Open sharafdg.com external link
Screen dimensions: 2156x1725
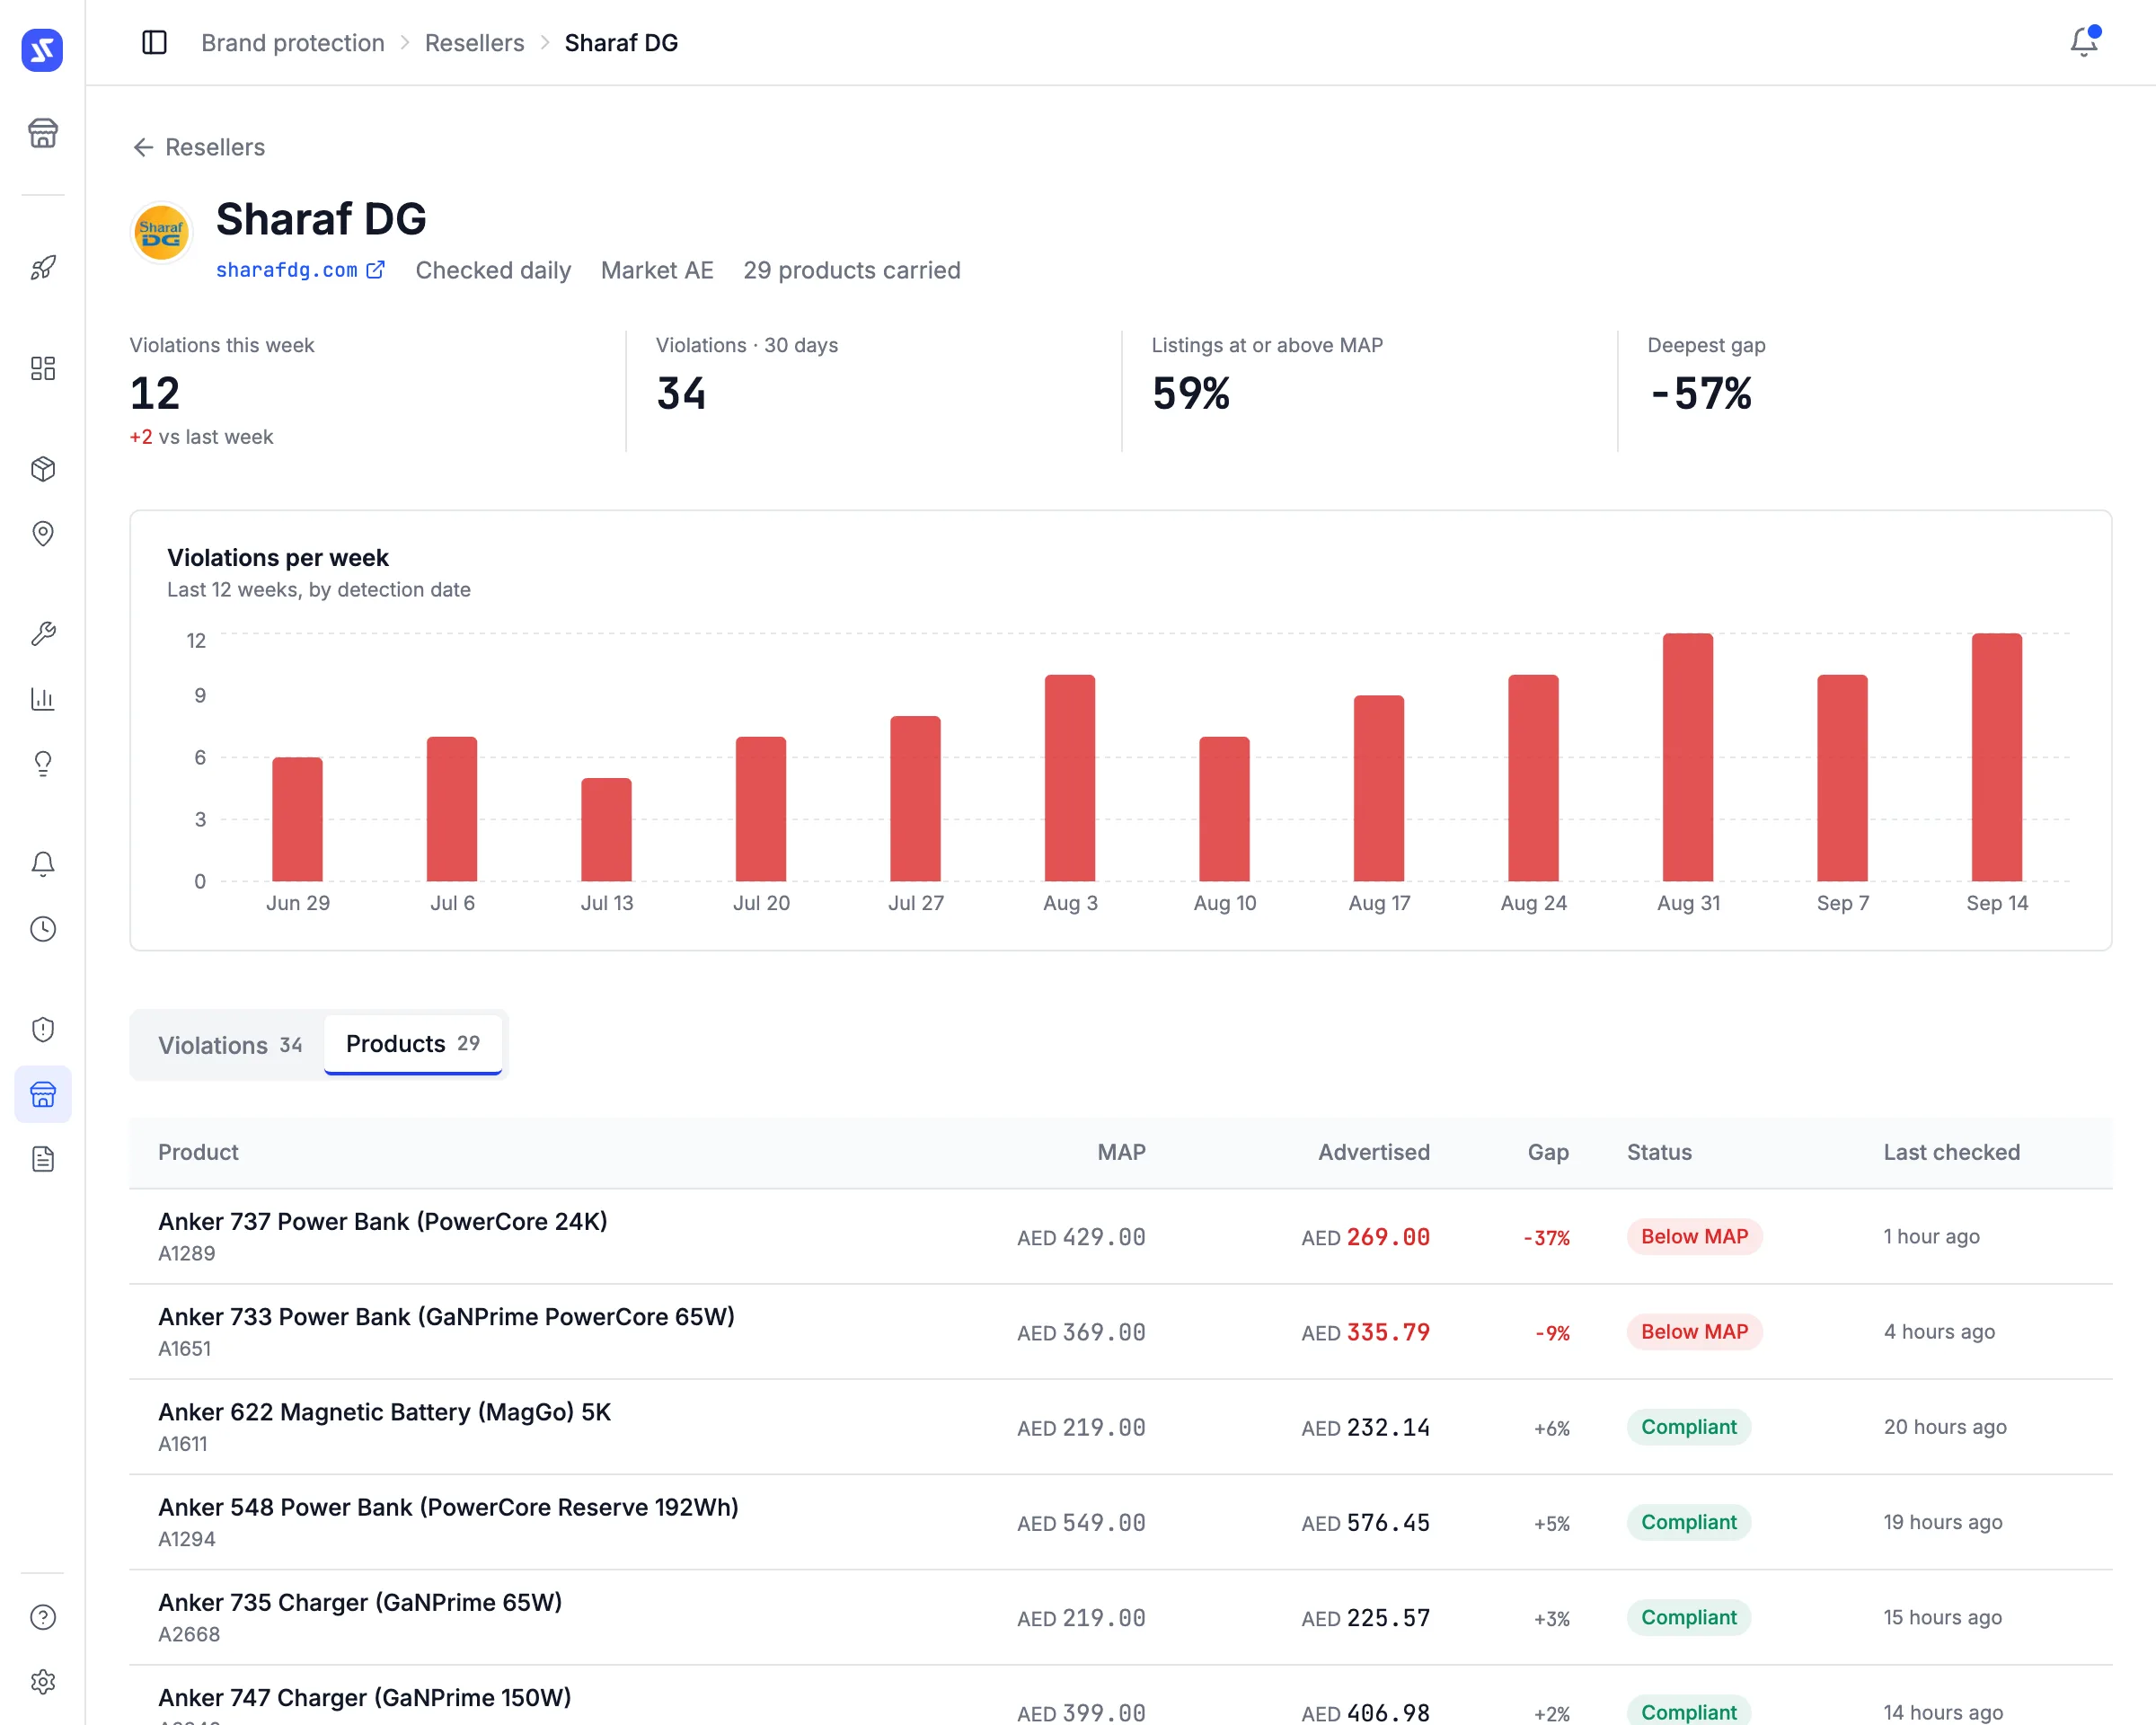[300, 270]
